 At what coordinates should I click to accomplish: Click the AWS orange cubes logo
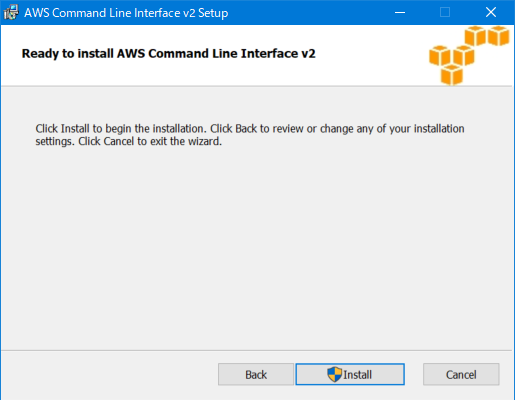469,56
